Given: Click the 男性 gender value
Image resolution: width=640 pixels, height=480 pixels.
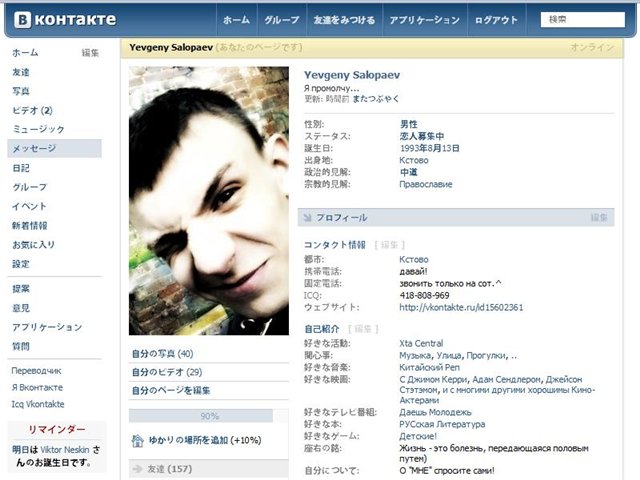Looking at the screenshot, I should coord(409,124).
